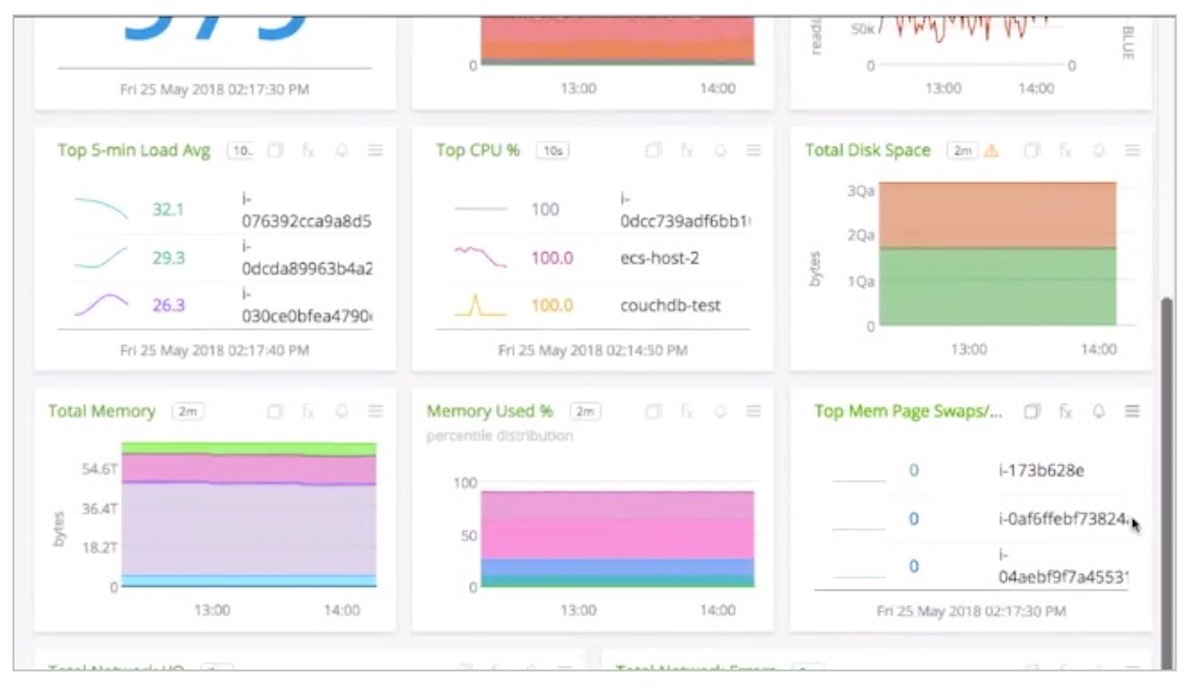Open the fx function editor on Top CPU % widget
This screenshot has height=691, width=1200.
[687, 150]
